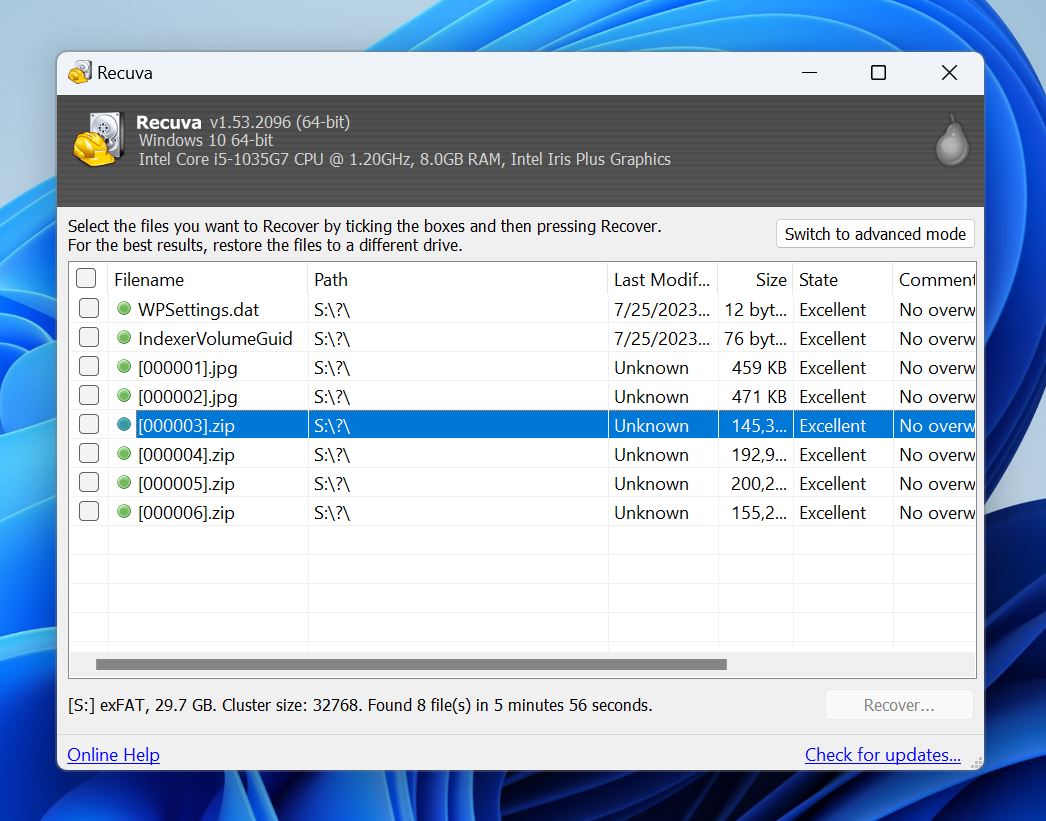Viewport: 1046px width, 821px height.
Task: Click the window resize grip at bottom corner
Action: click(x=976, y=763)
